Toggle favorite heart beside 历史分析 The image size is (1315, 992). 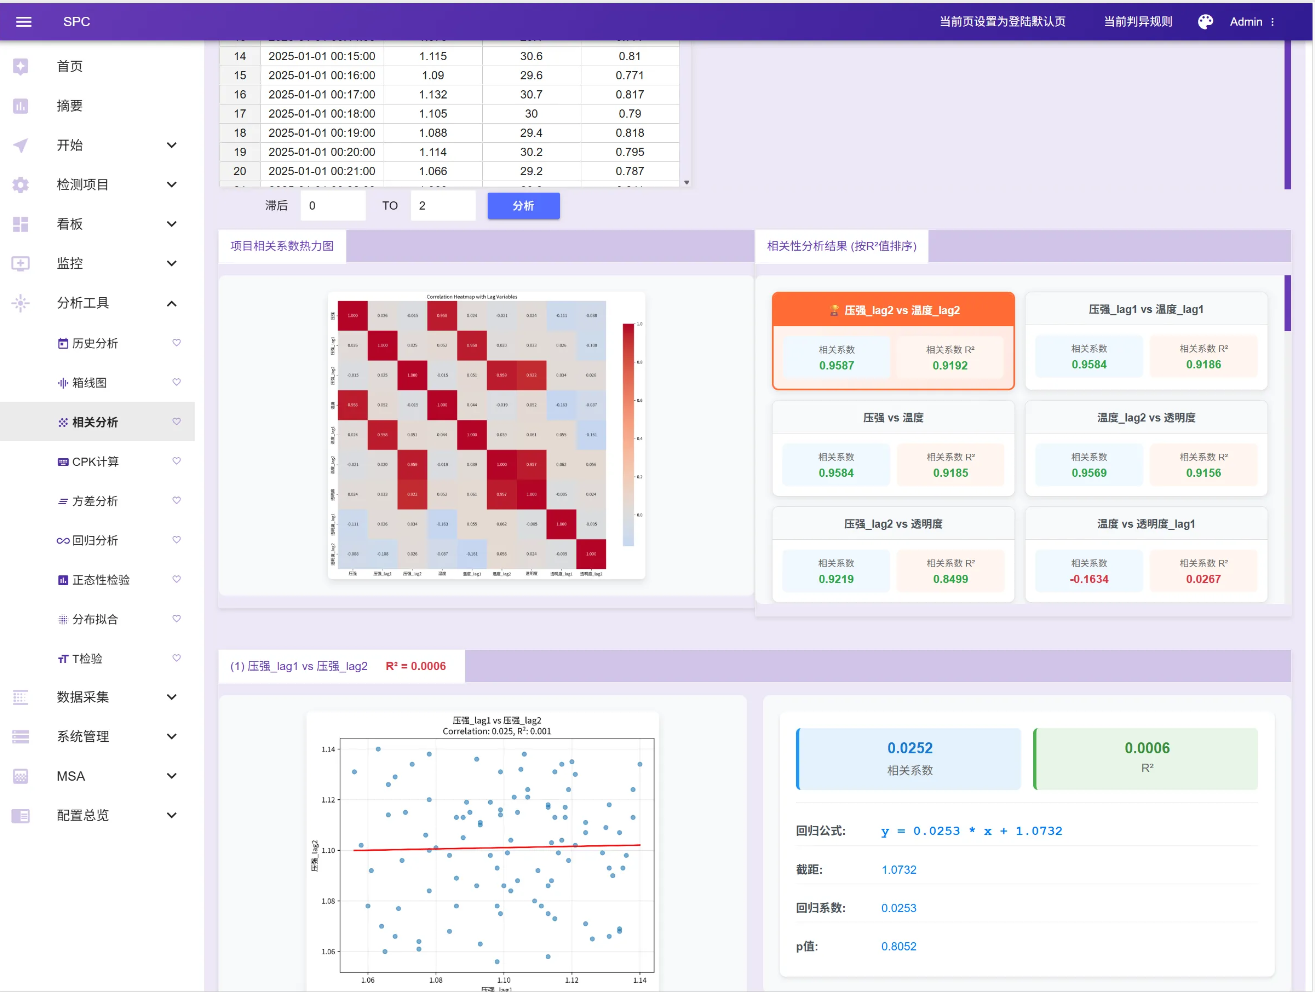(177, 343)
